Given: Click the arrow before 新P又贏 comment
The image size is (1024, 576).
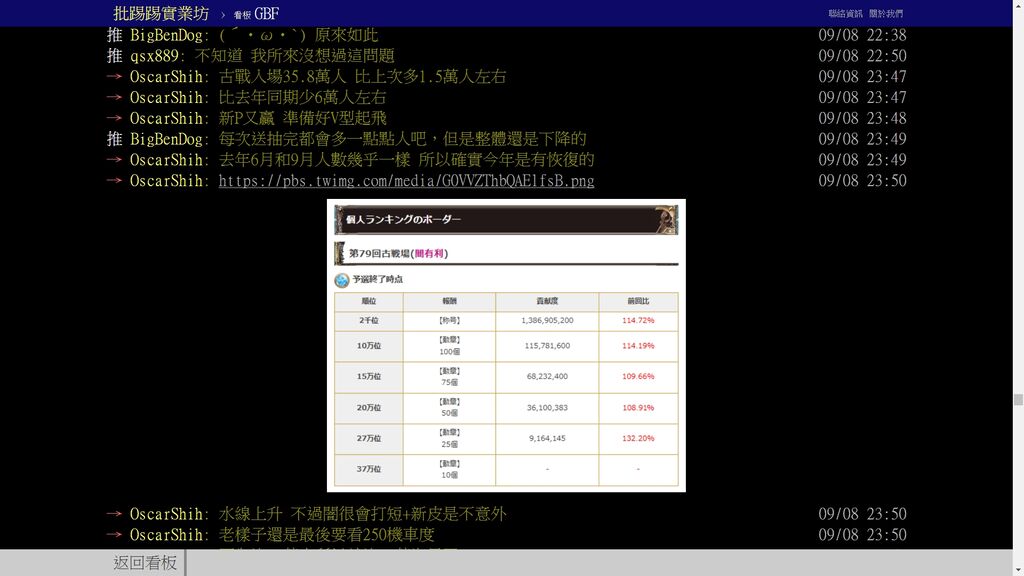Looking at the screenshot, I should (114, 119).
